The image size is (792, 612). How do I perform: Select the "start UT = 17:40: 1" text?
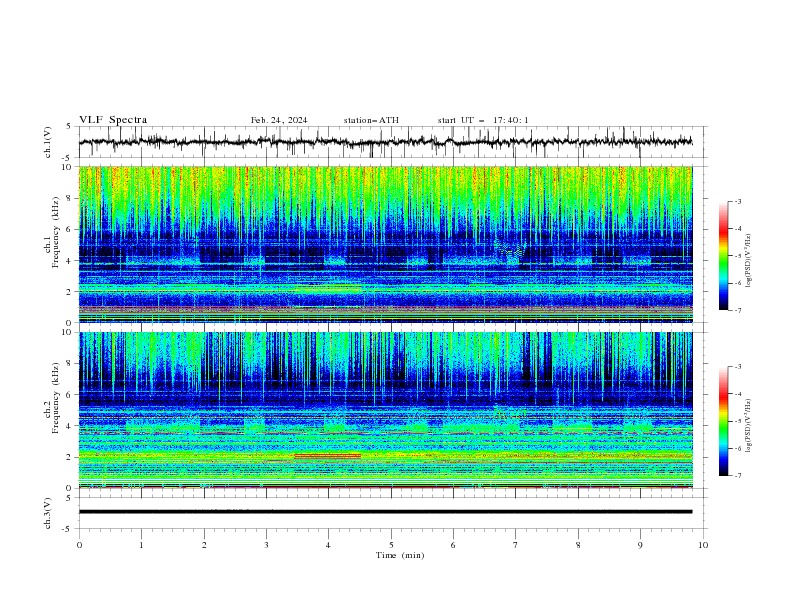pos(483,120)
